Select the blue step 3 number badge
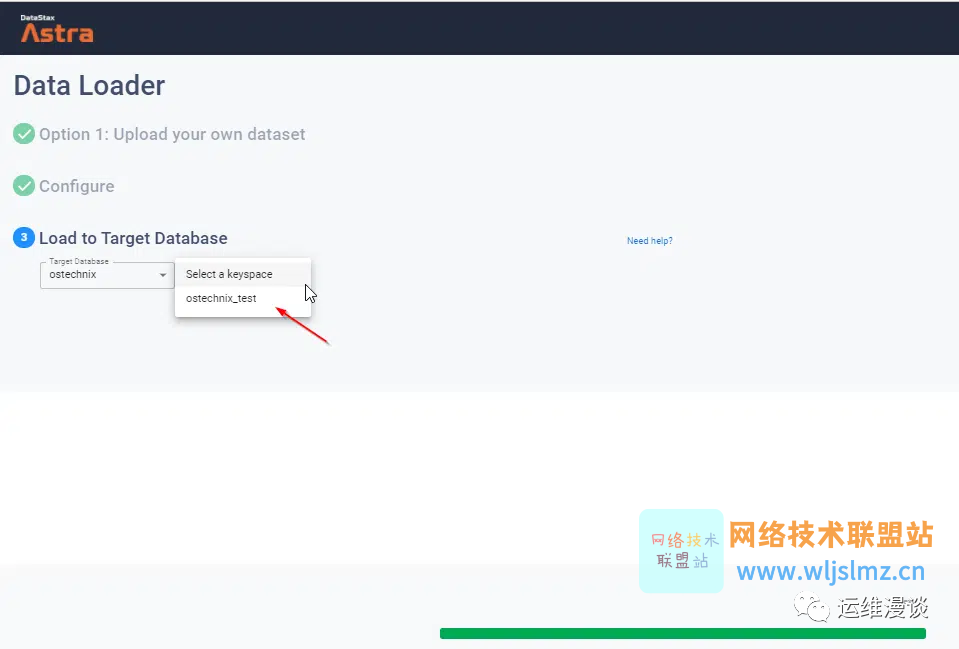The width and height of the screenshot is (959, 649). [24, 237]
